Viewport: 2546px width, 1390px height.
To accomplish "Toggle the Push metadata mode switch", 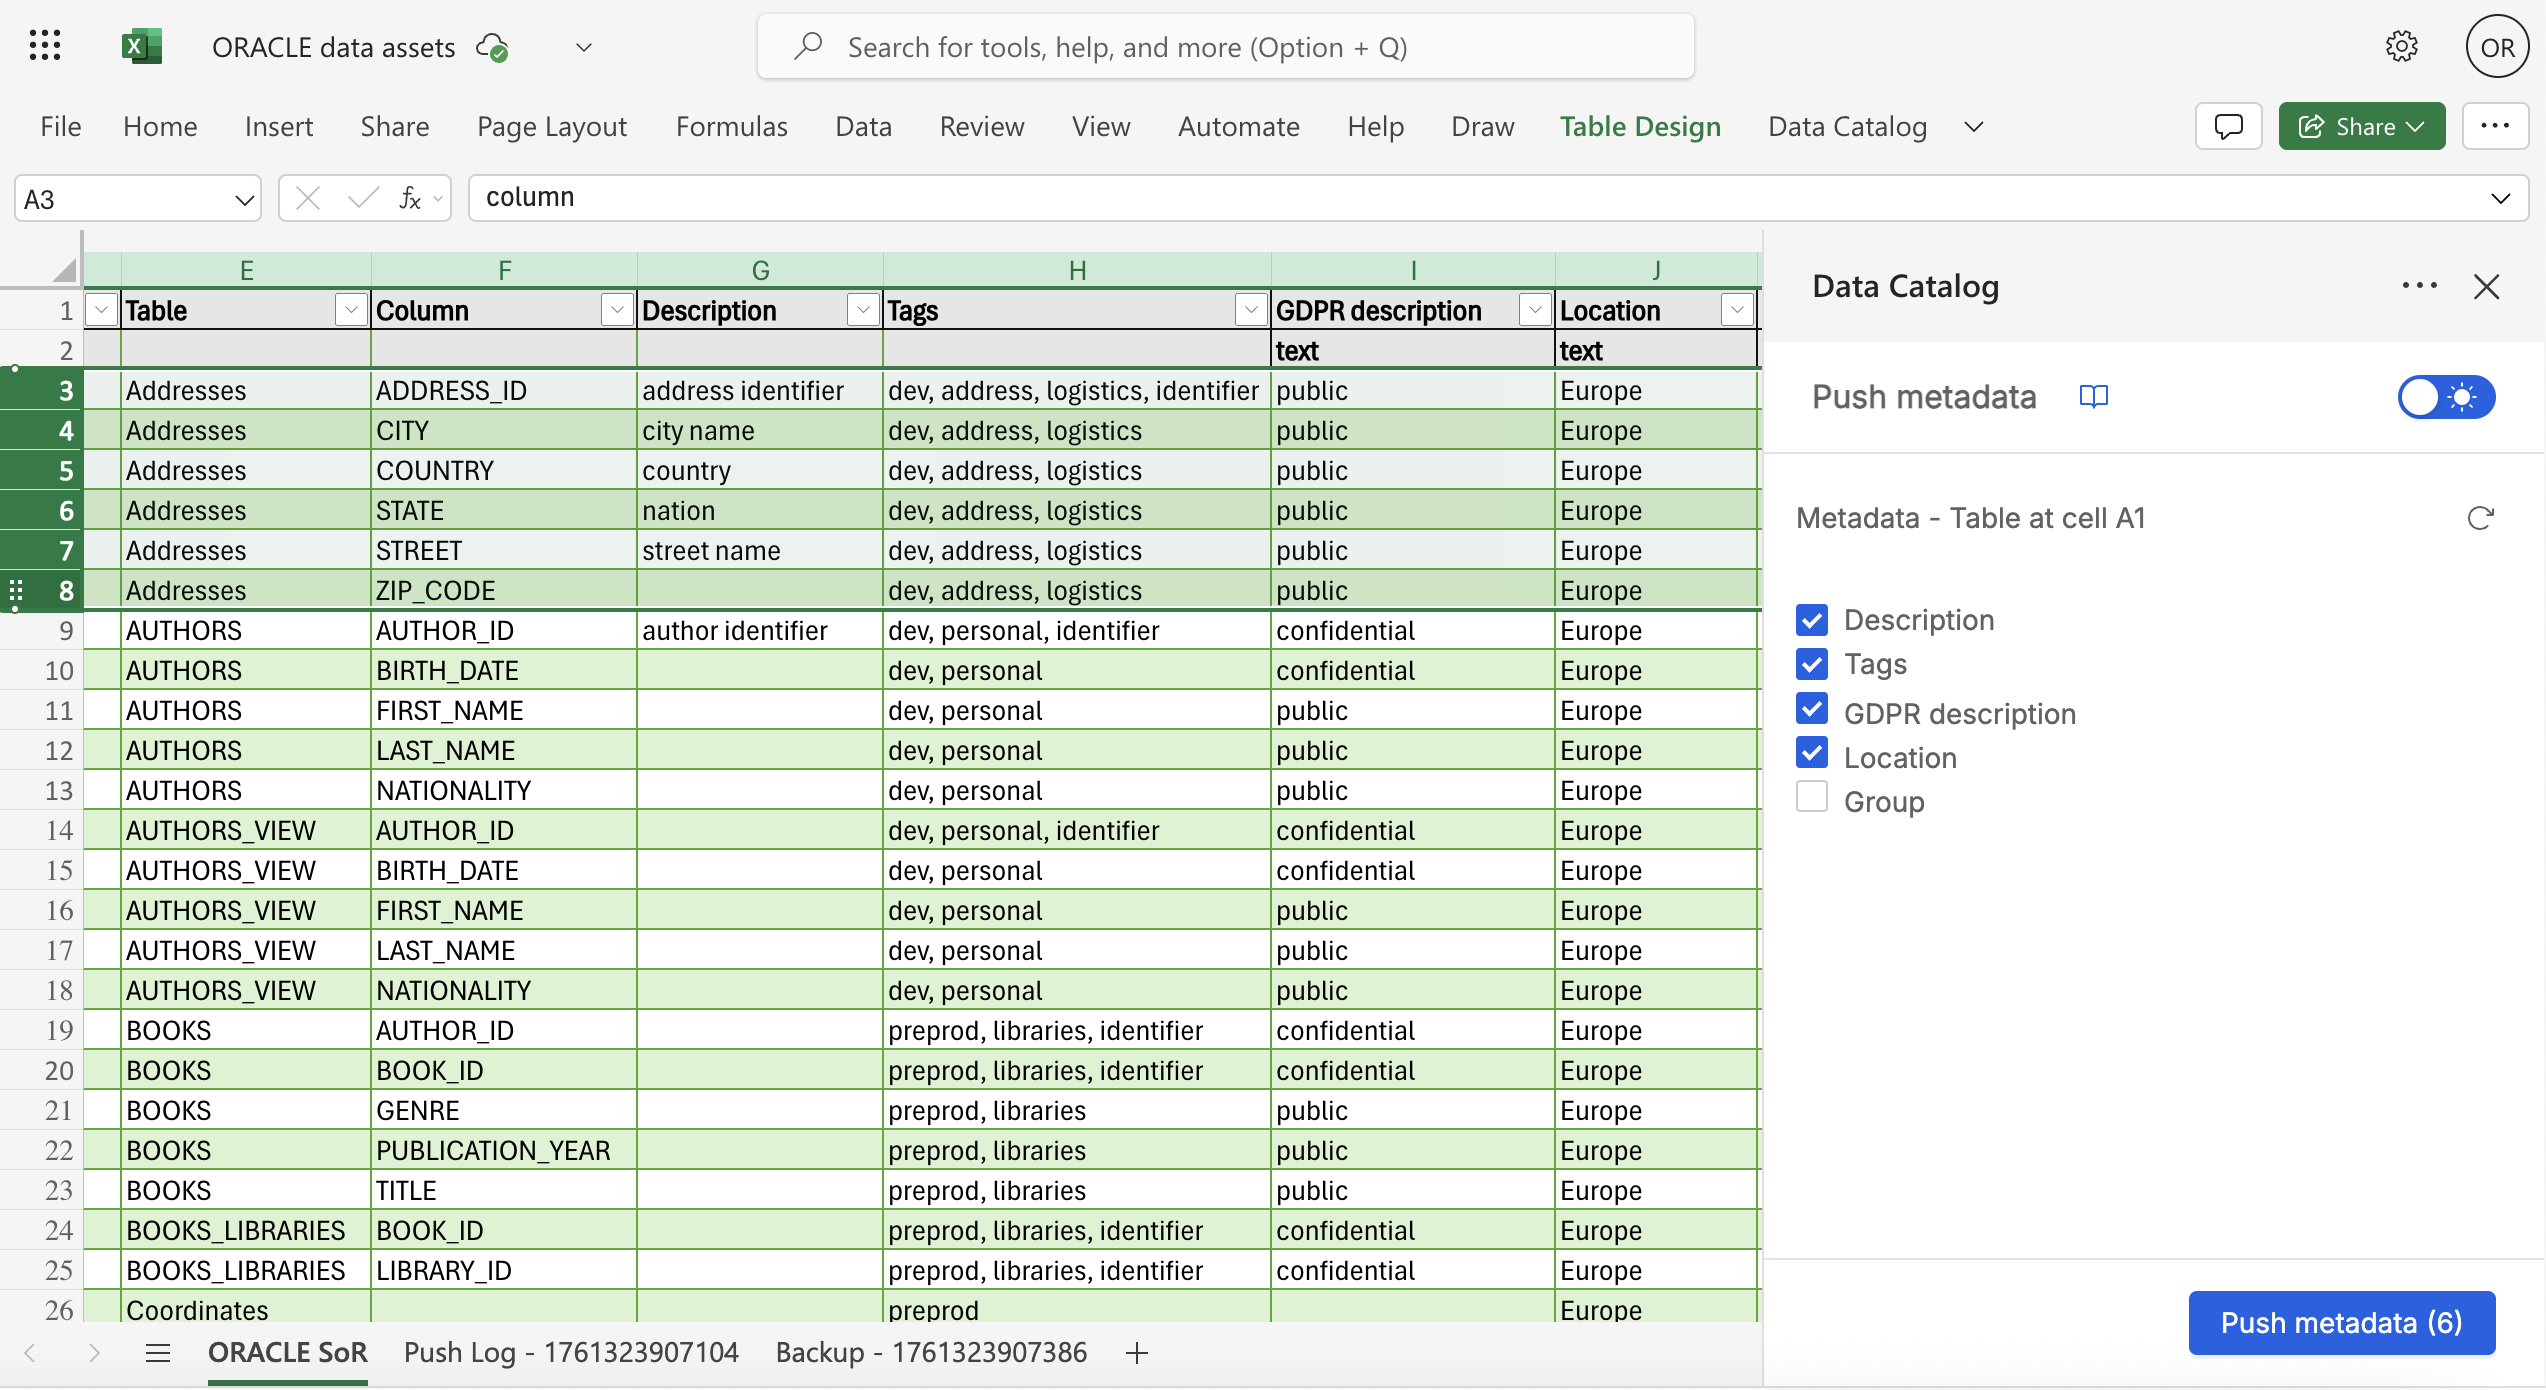I will click(2446, 397).
